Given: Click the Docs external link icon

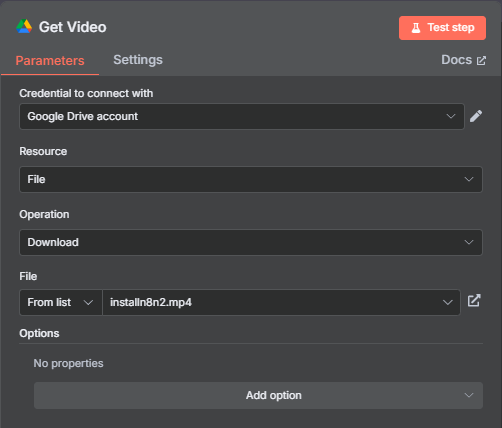Looking at the screenshot, I should [481, 61].
